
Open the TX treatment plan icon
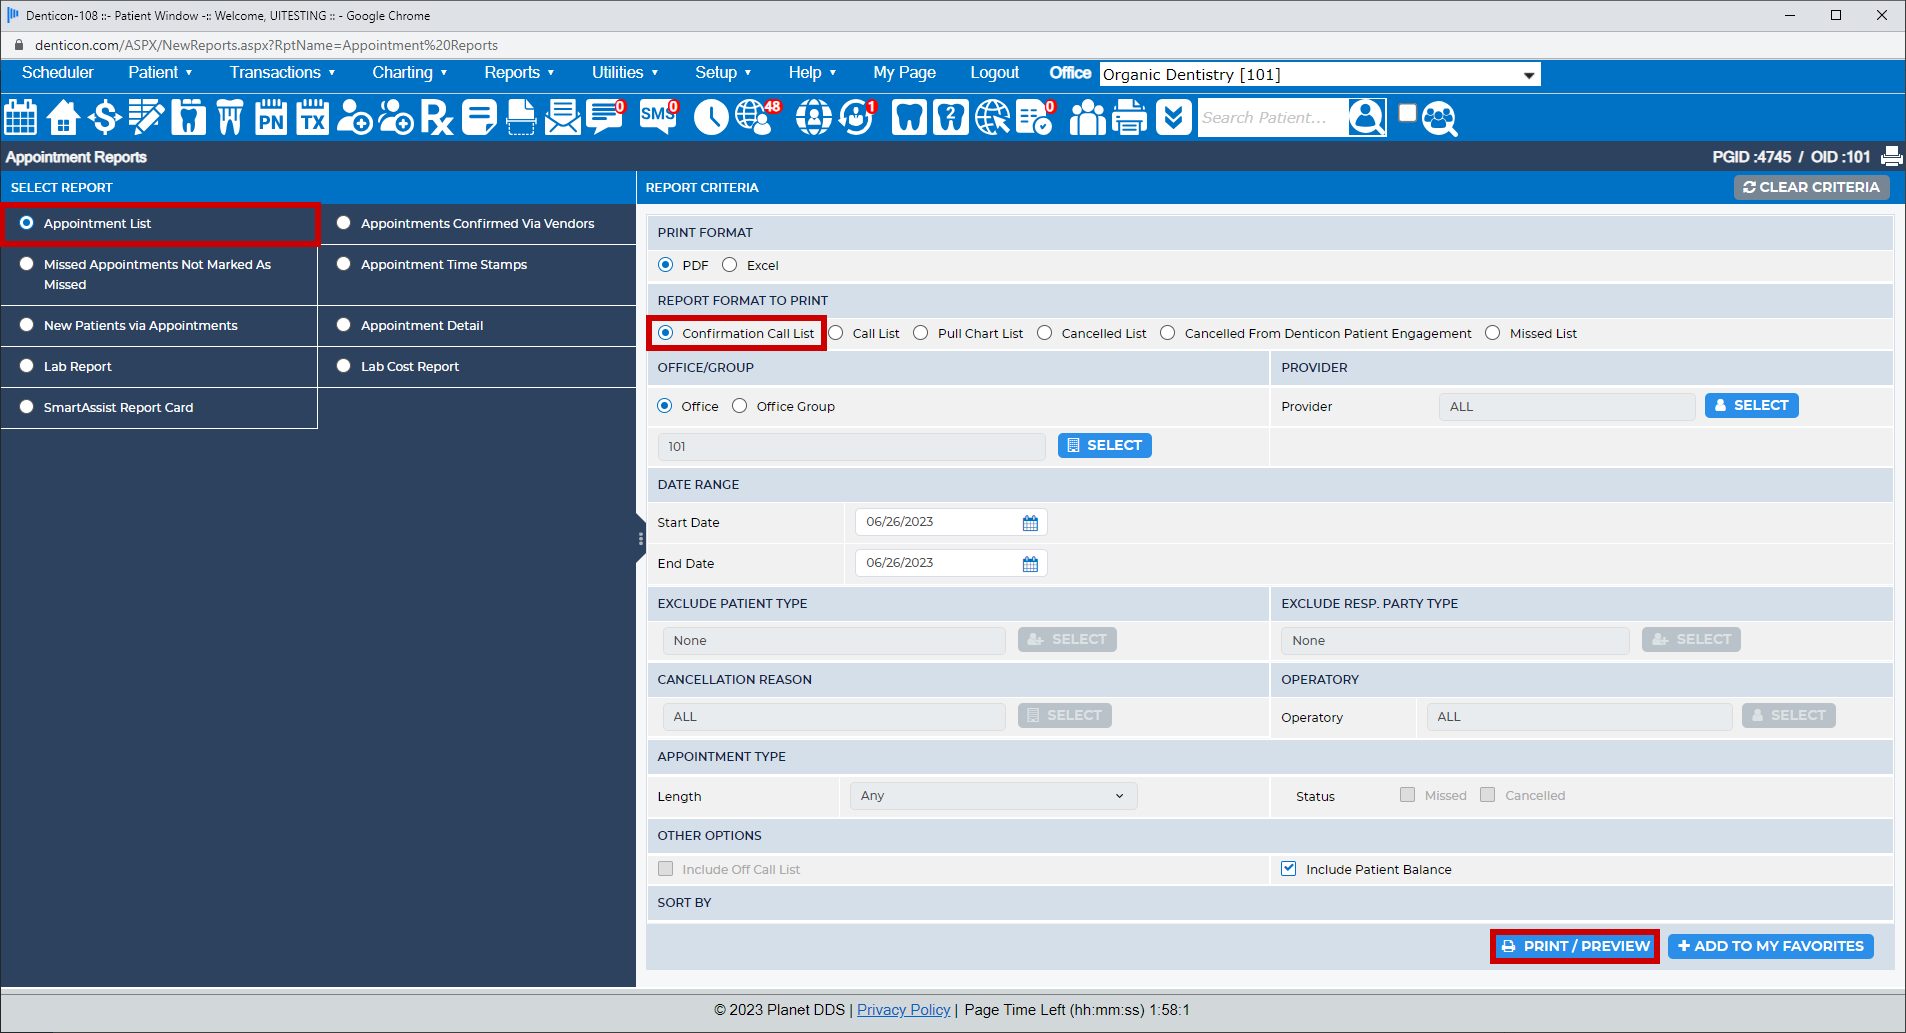tap(312, 117)
